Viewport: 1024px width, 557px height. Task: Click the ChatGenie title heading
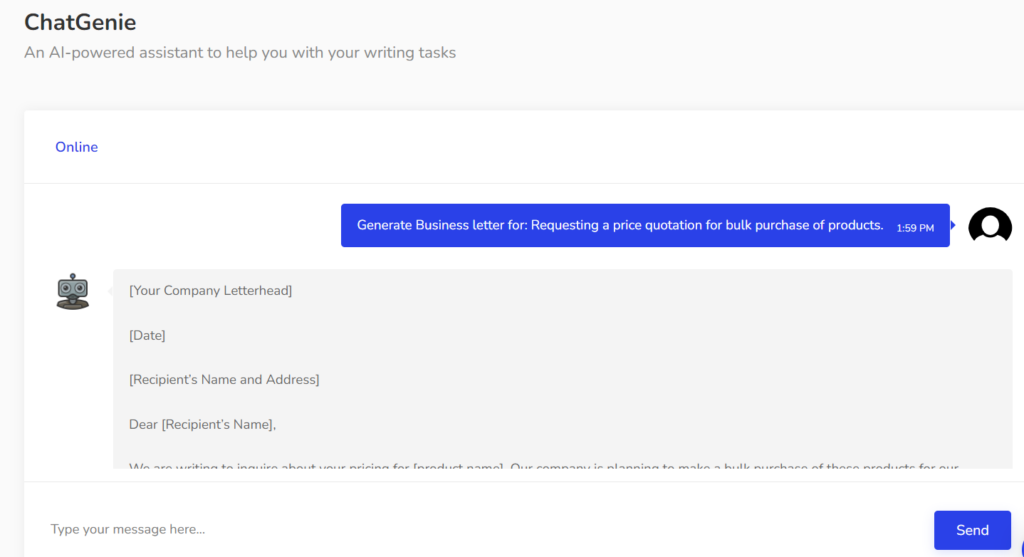[80, 22]
